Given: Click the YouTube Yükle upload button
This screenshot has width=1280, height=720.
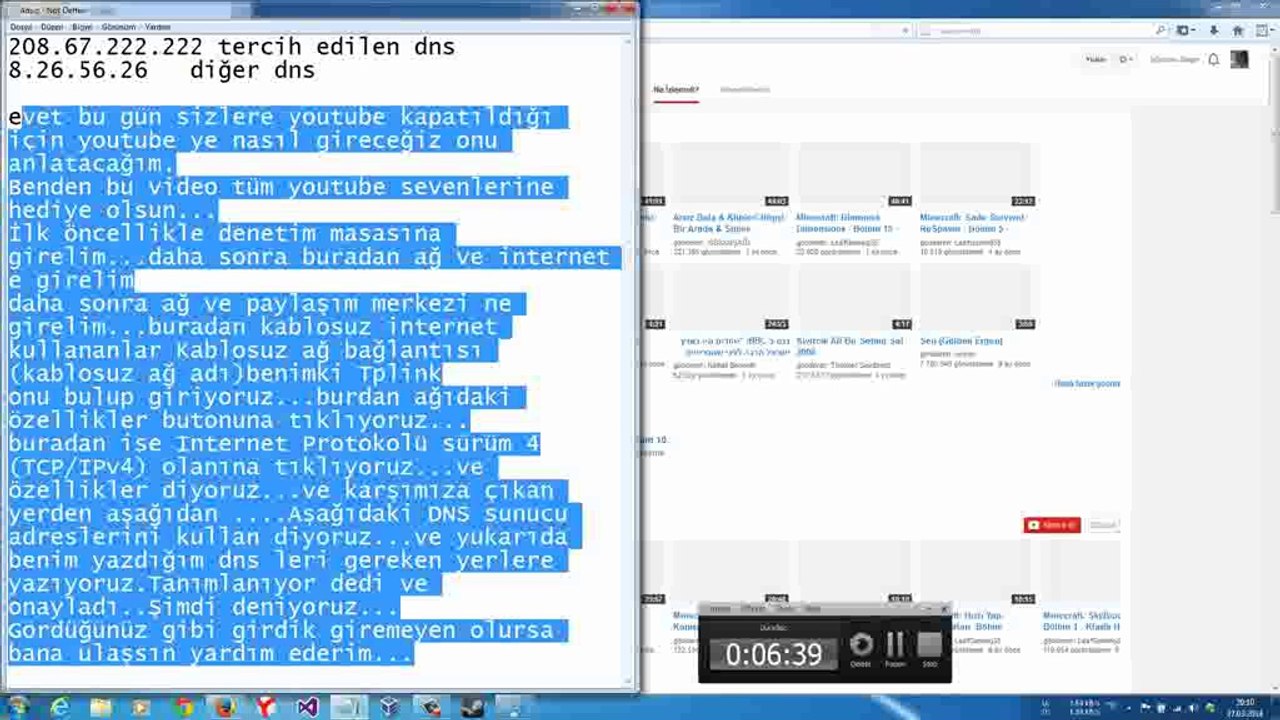Looking at the screenshot, I should click(1096, 60).
